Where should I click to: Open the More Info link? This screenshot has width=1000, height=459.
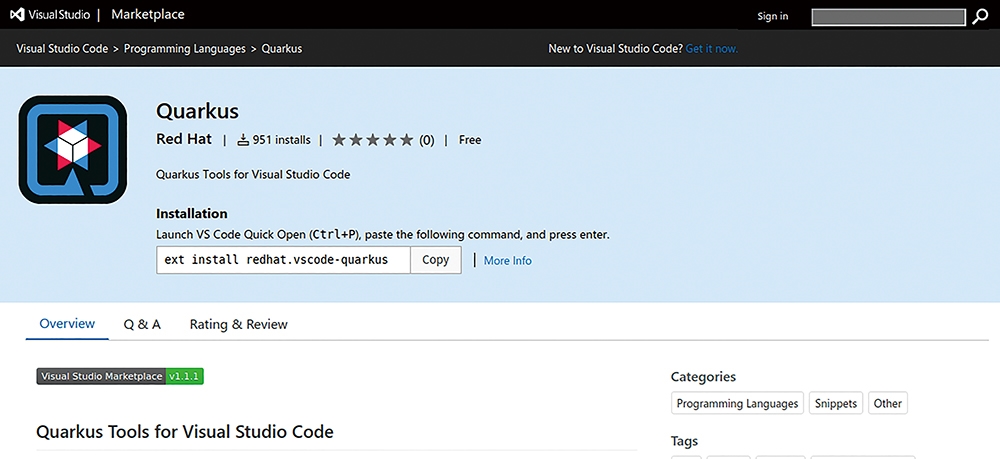[508, 261]
